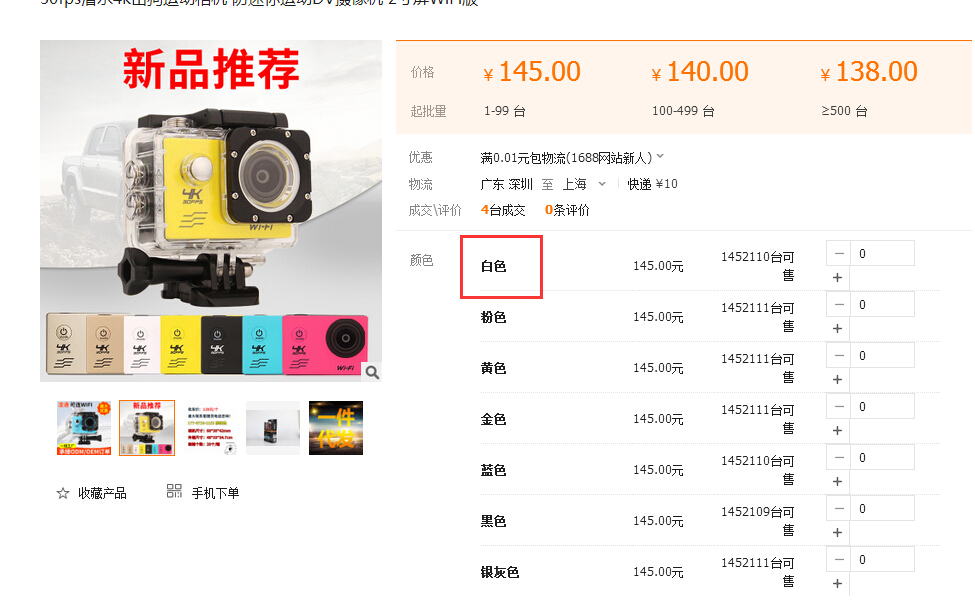
Task: Decrease pink color quantity with minus
Action: click(839, 305)
